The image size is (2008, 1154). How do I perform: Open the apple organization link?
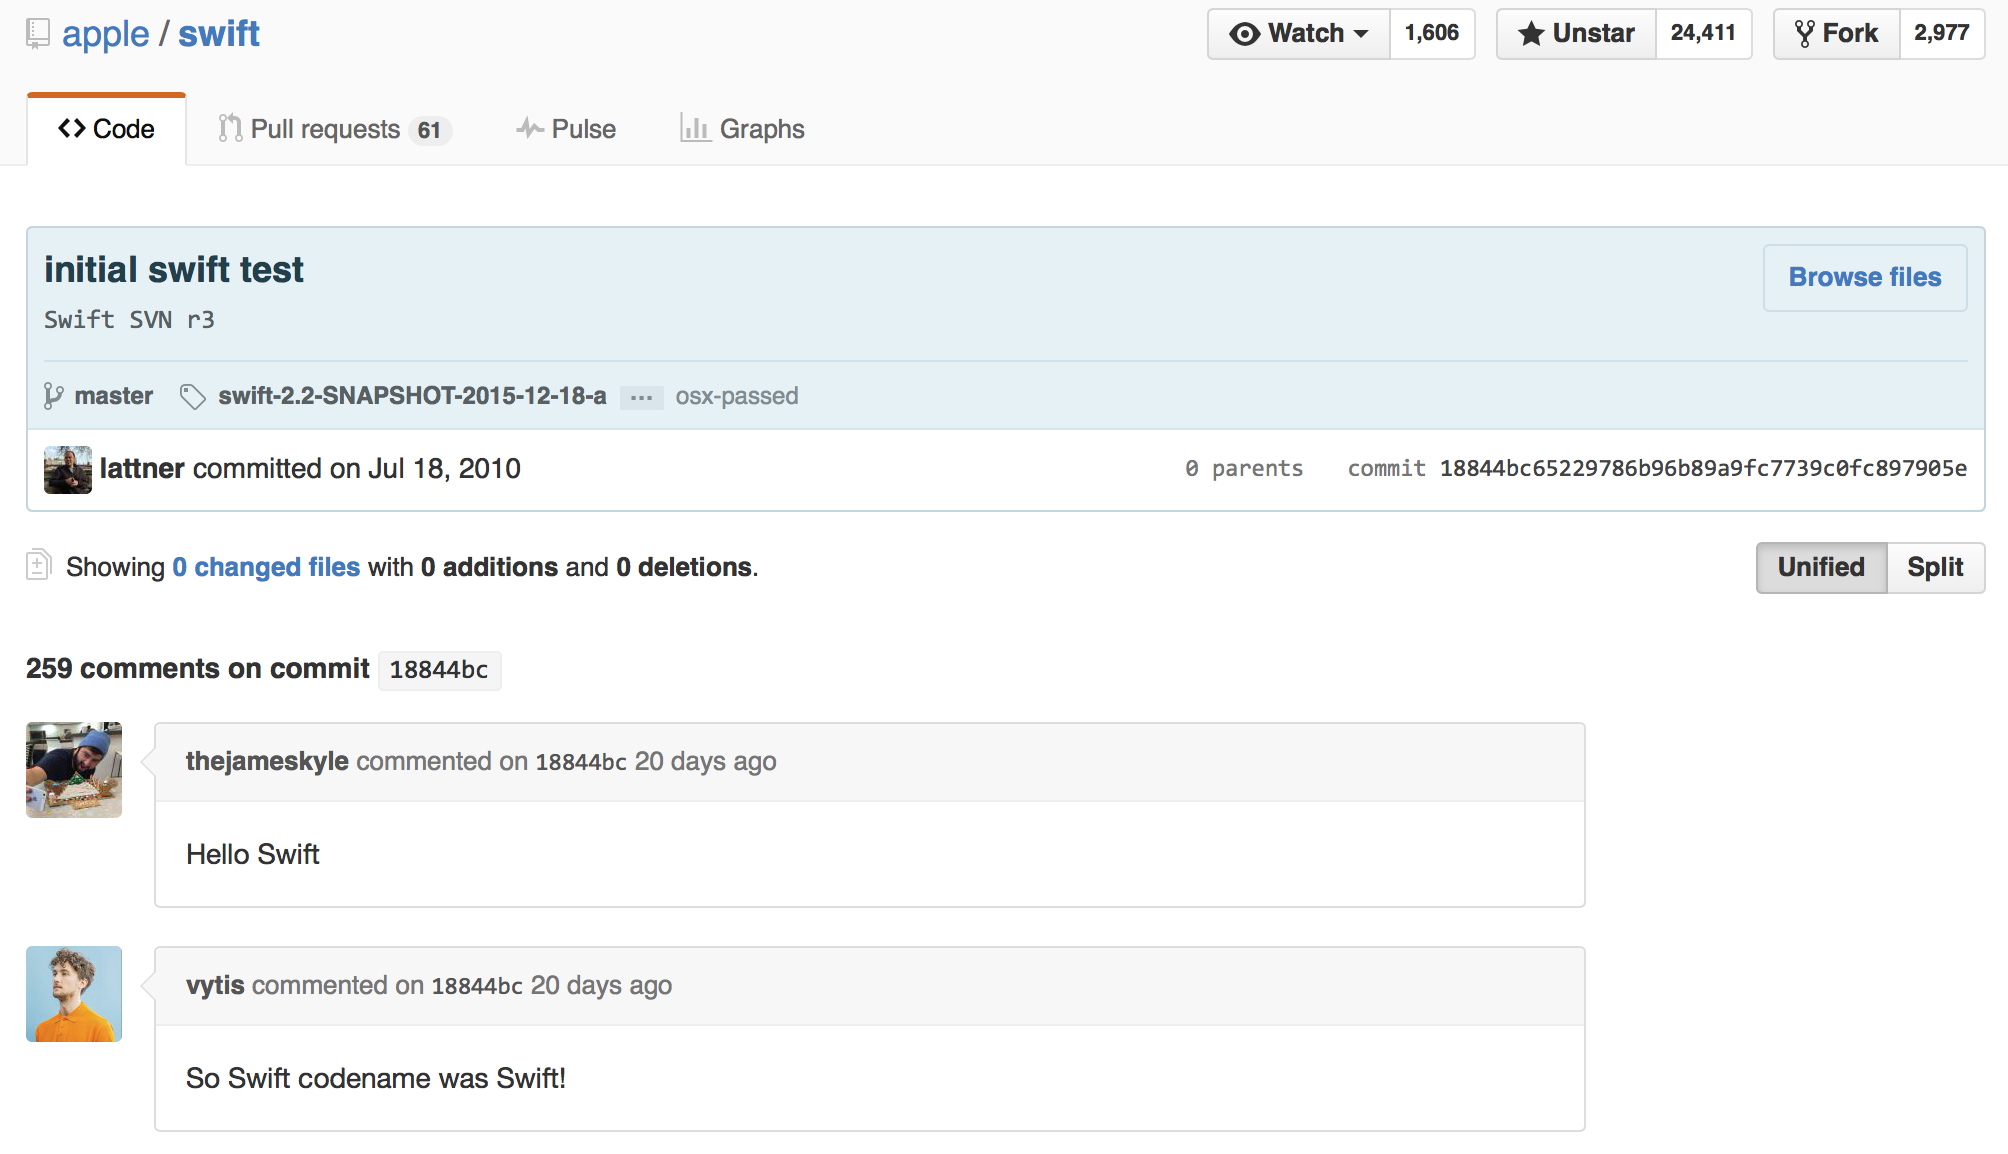click(105, 34)
